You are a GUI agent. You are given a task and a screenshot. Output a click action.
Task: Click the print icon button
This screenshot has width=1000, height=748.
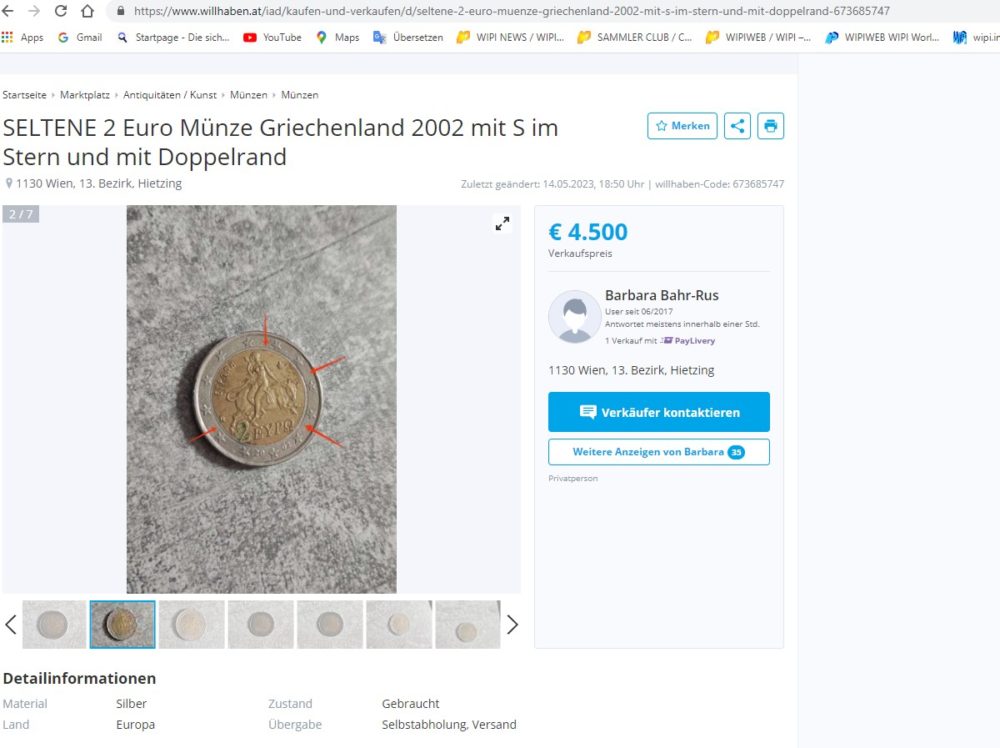pos(770,126)
